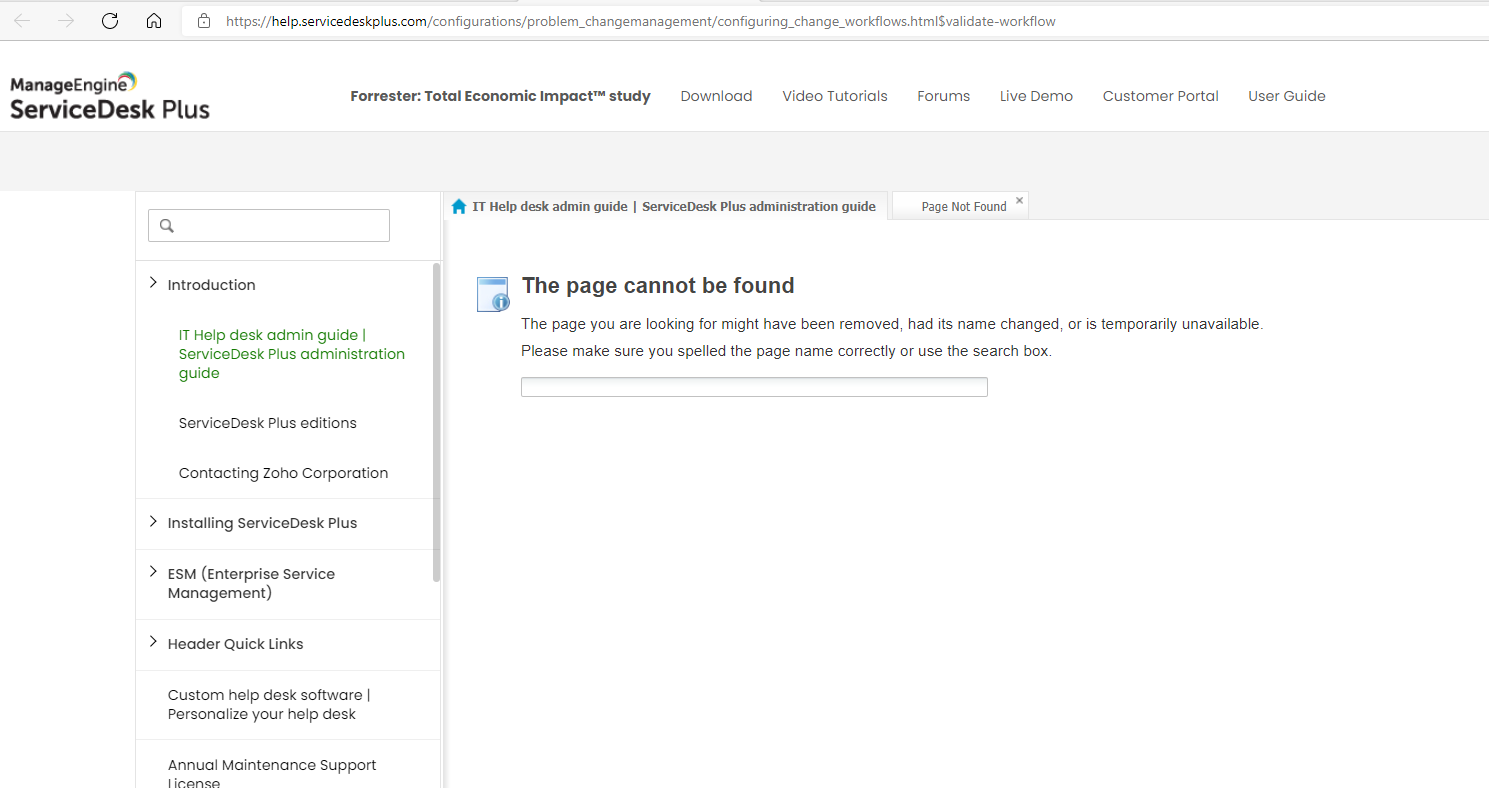Select the Introduction tree item
The height and width of the screenshot is (788, 1489).
point(211,285)
